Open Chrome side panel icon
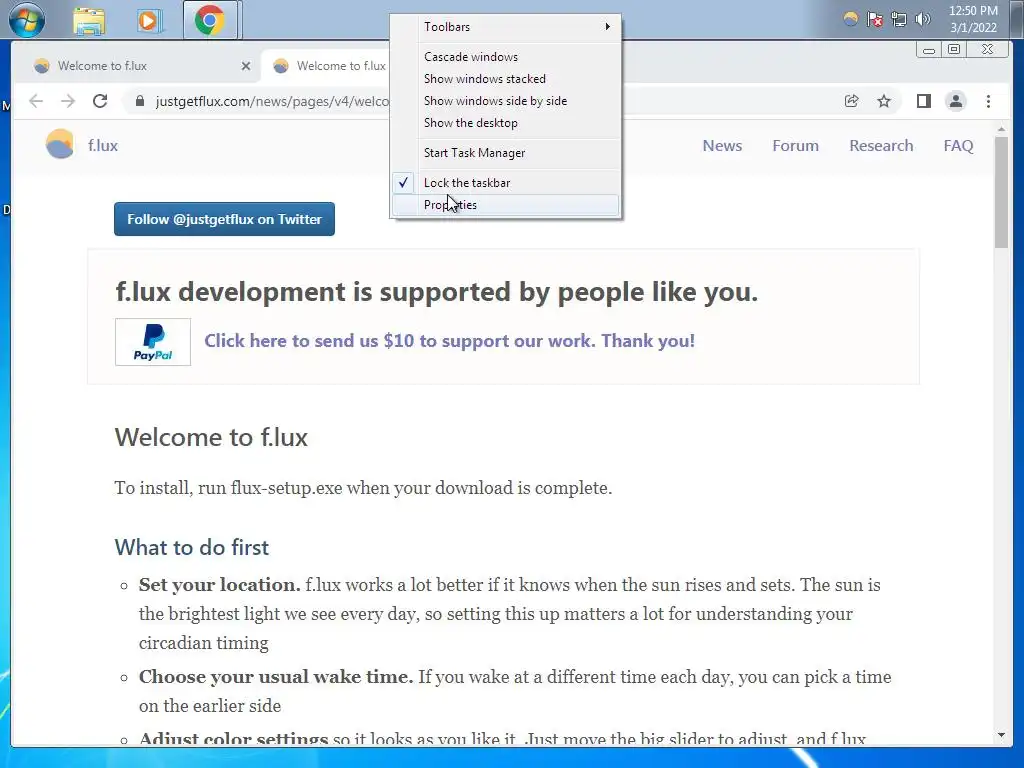1024x768 pixels. pos(923,101)
